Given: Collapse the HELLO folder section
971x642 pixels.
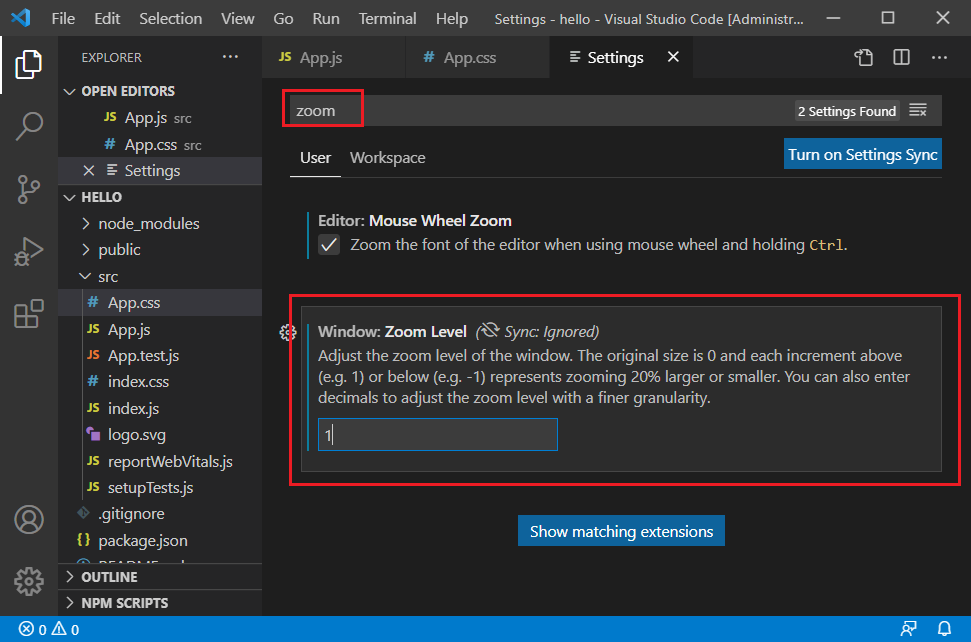Looking at the screenshot, I should coord(69,197).
